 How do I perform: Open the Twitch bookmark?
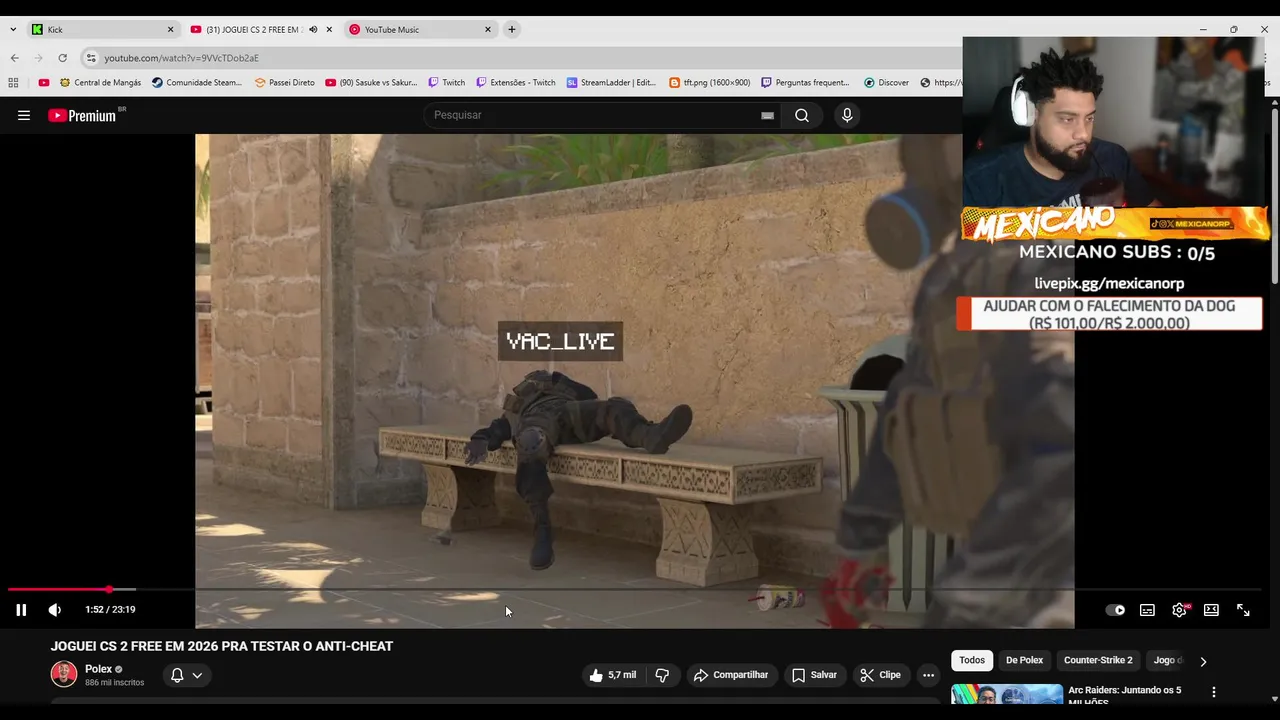coord(447,83)
